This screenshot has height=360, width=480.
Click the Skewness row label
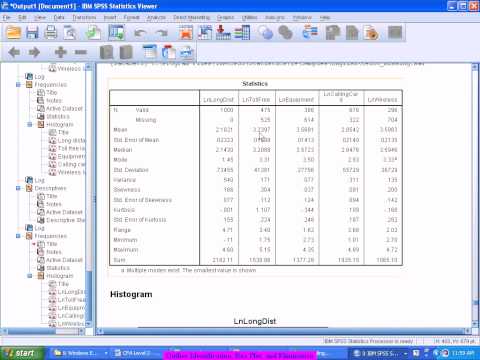click(x=126, y=190)
